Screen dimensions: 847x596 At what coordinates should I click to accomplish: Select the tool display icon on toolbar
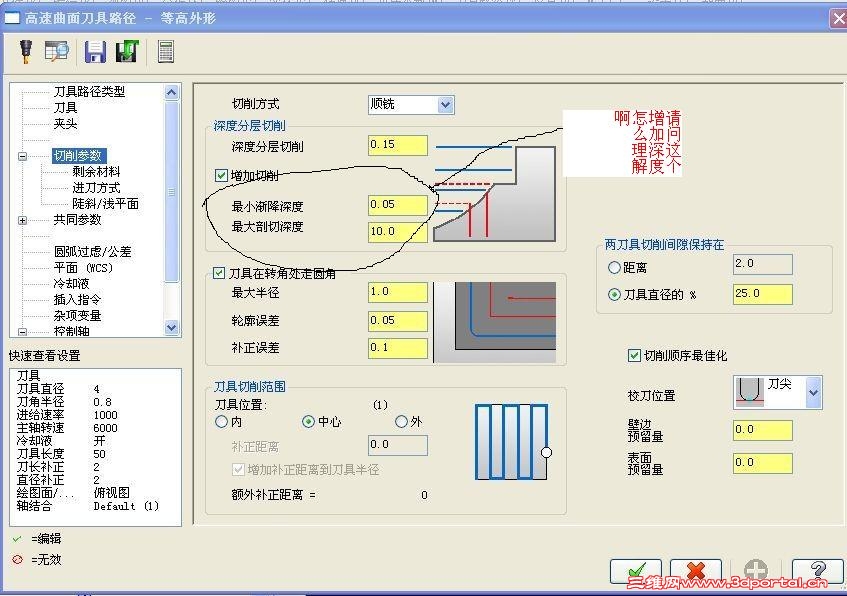(24, 52)
